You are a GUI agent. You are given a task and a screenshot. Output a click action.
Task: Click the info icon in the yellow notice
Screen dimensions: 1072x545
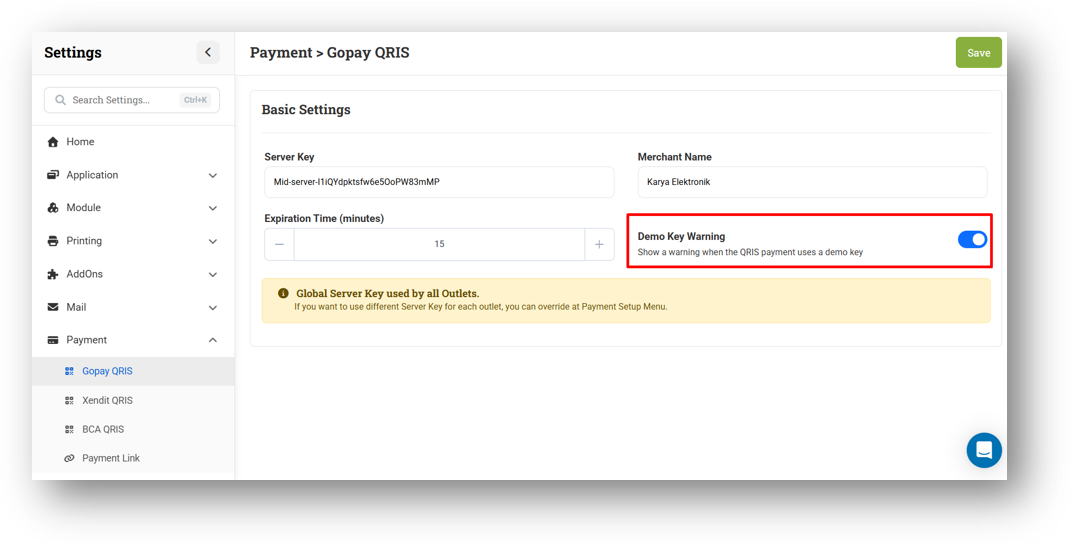point(283,293)
